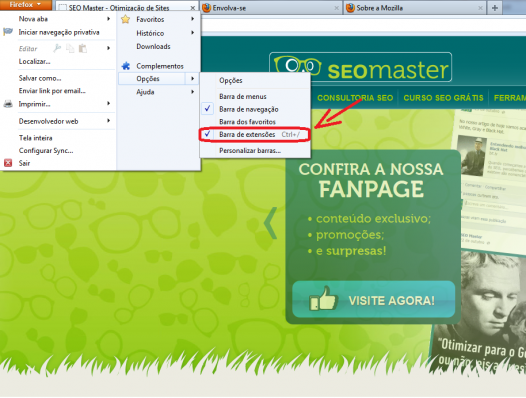This screenshot has width=526, height=398.
Task: Click Firefox favicon on Sobre a Mozilla tab
Action: click(x=350, y=8)
